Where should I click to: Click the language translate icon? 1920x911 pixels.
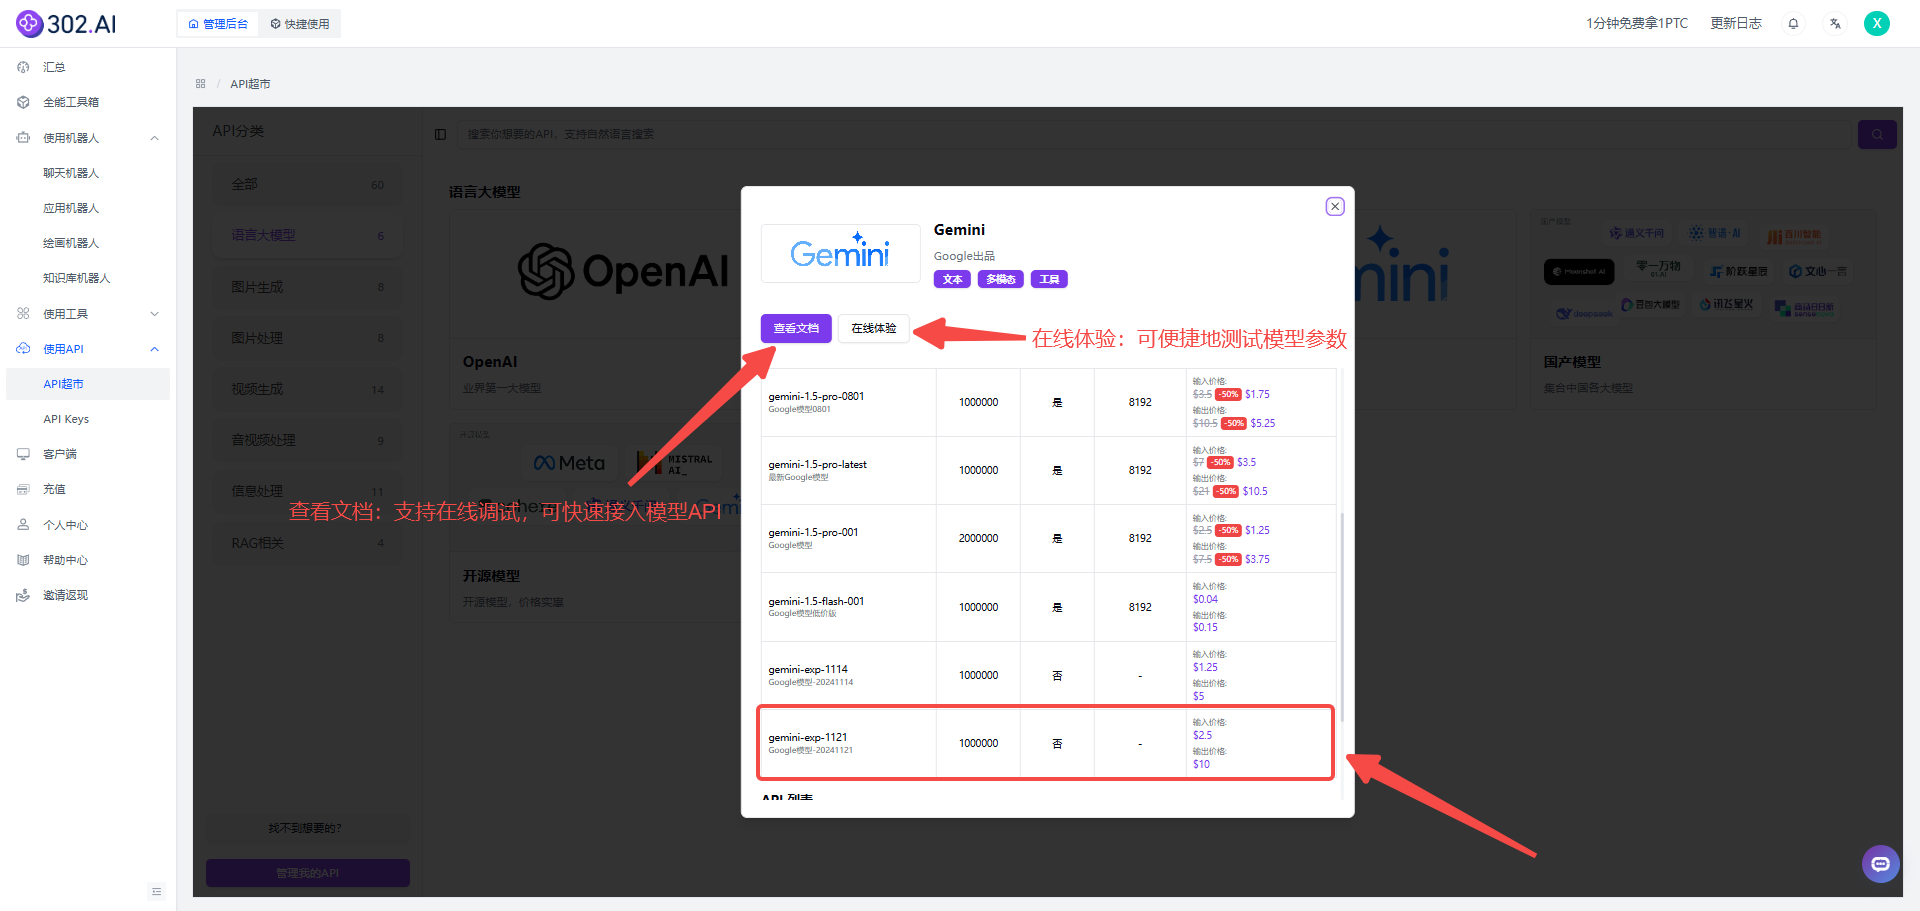[1835, 23]
